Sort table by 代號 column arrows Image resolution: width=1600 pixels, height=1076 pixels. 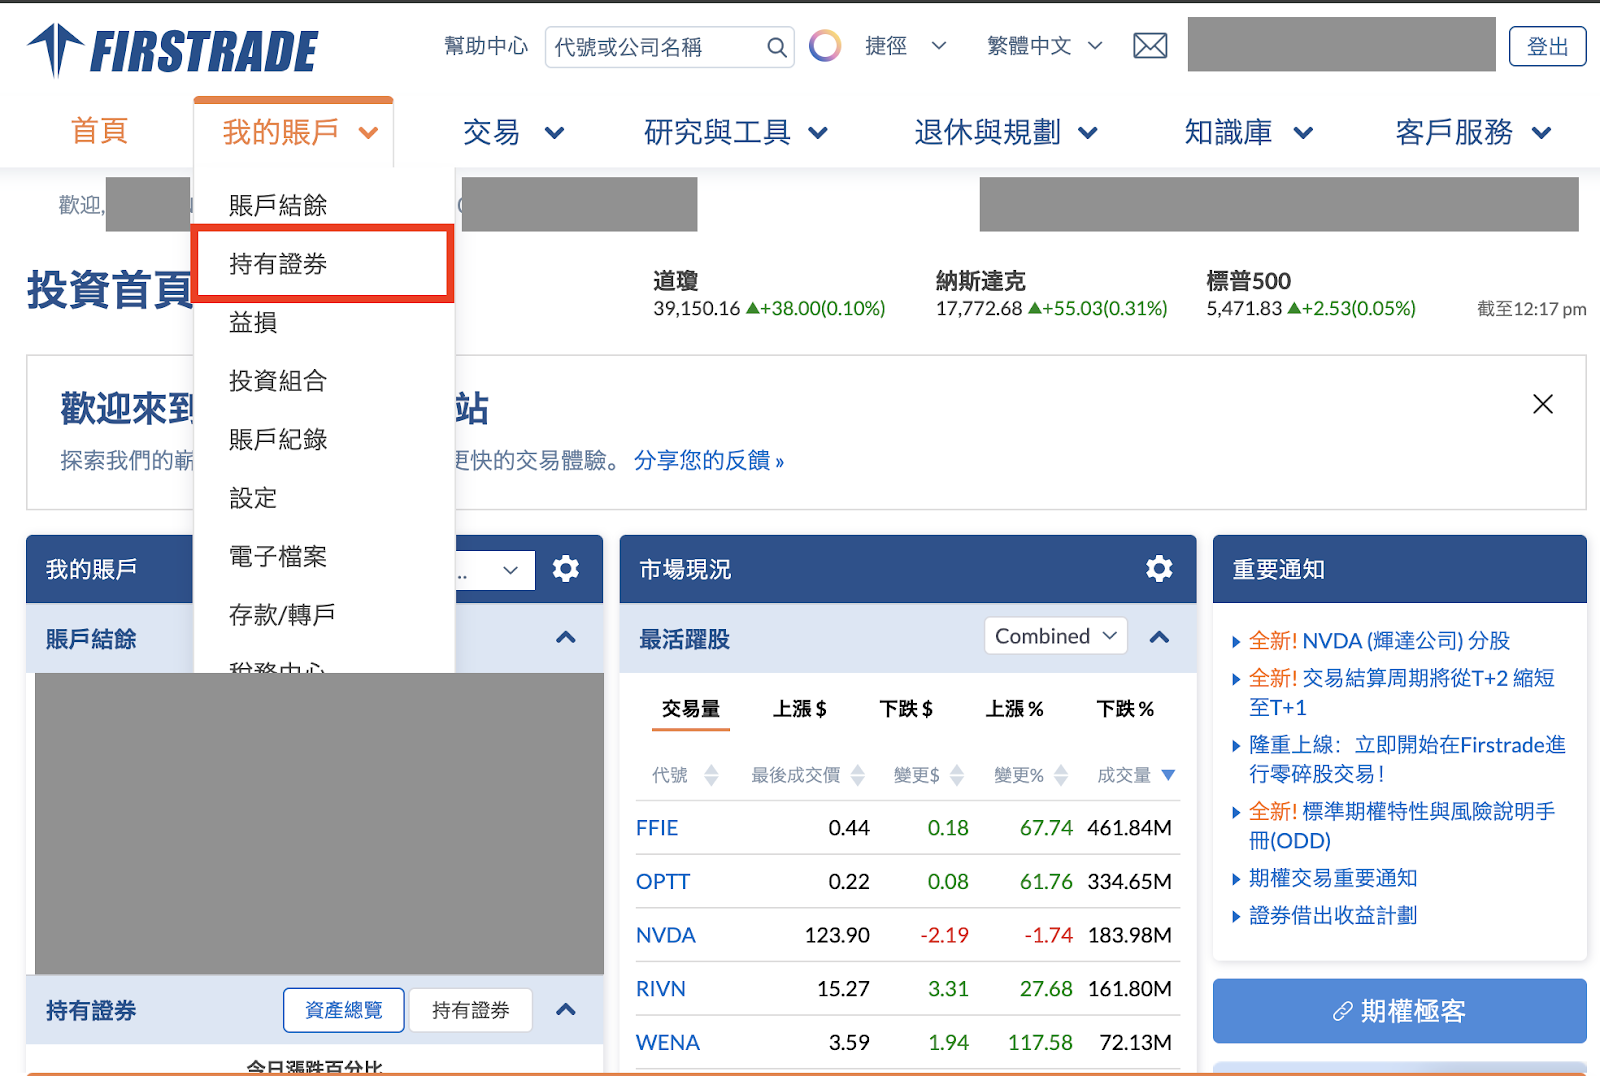tap(711, 775)
